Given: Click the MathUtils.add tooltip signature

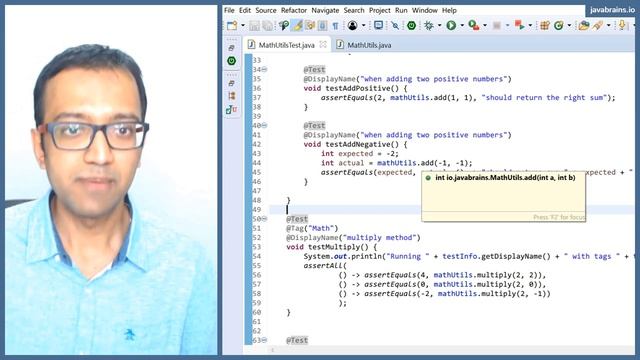Looking at the screenshot, I should (x=505, y=178).
